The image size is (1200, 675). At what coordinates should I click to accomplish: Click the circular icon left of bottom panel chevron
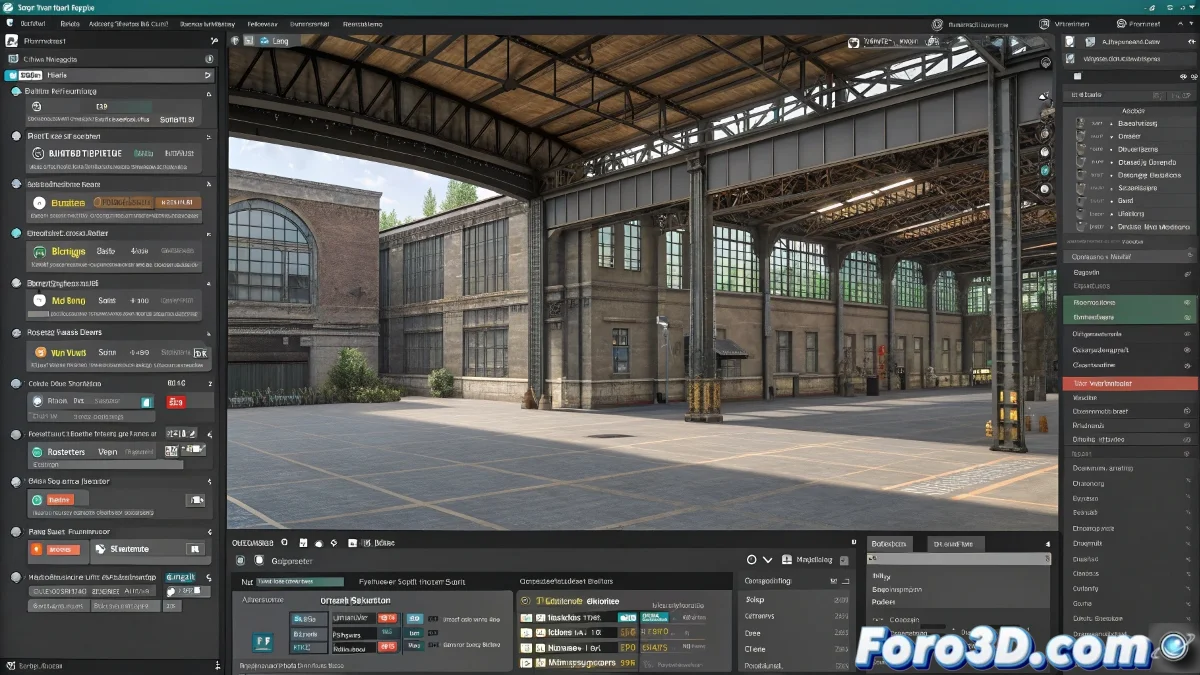(752, 560)
